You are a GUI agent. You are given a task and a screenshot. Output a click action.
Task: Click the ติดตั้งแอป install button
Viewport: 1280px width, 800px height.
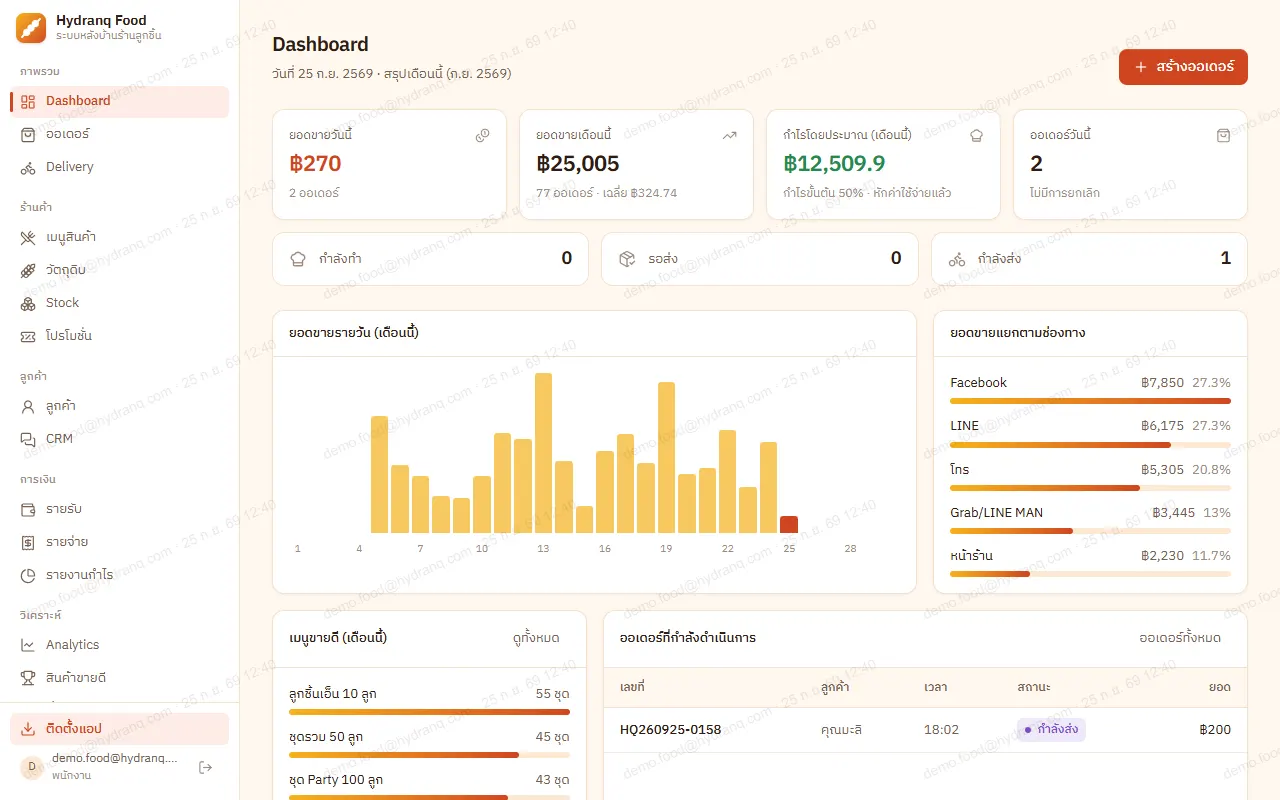[119, 729]
